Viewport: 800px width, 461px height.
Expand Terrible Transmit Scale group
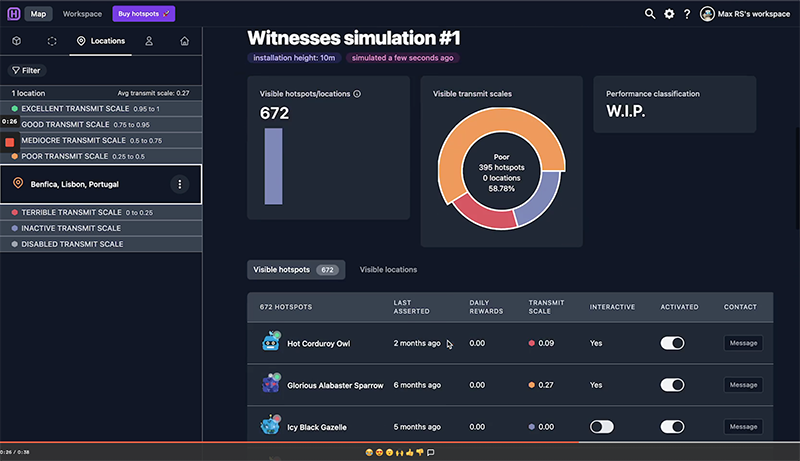(101, 212)
